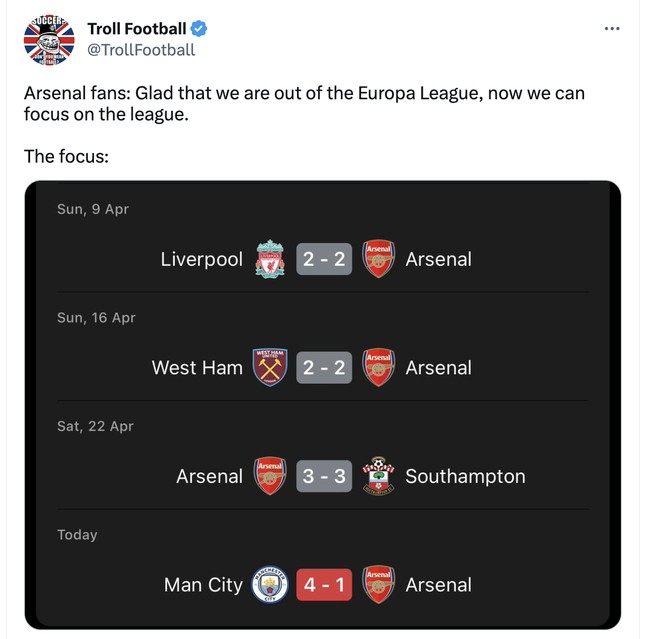This screenshot has height=639, width=650.
Task: Click the Southampton club crest
Action: pyautogui.click(x=378, y=476)
